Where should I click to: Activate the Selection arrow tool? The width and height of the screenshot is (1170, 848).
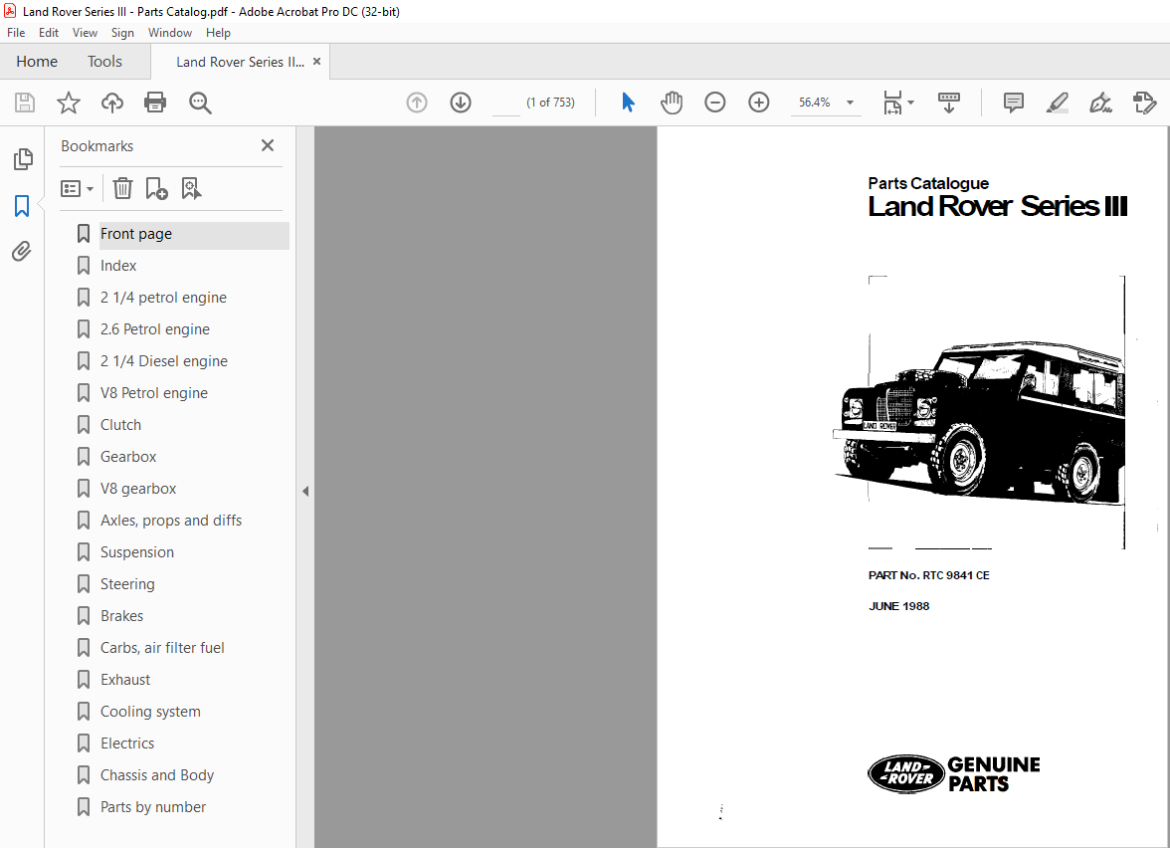[628, 102]
